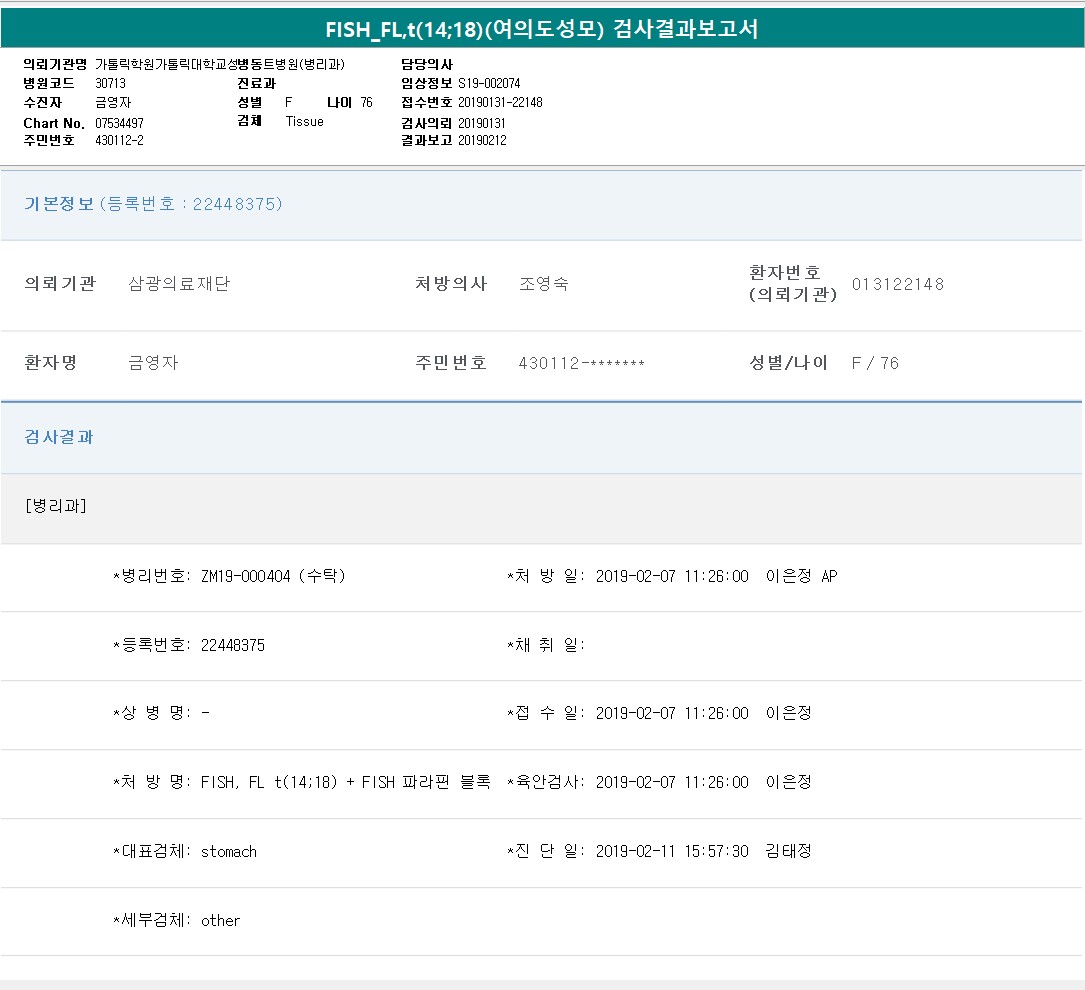Click hospital code value 30713

pos(110,84)
